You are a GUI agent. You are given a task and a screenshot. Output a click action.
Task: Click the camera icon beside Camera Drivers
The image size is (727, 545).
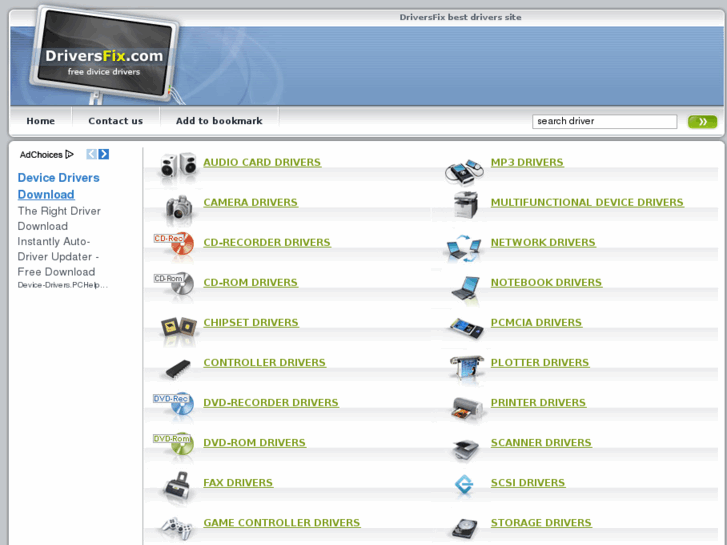179,206
